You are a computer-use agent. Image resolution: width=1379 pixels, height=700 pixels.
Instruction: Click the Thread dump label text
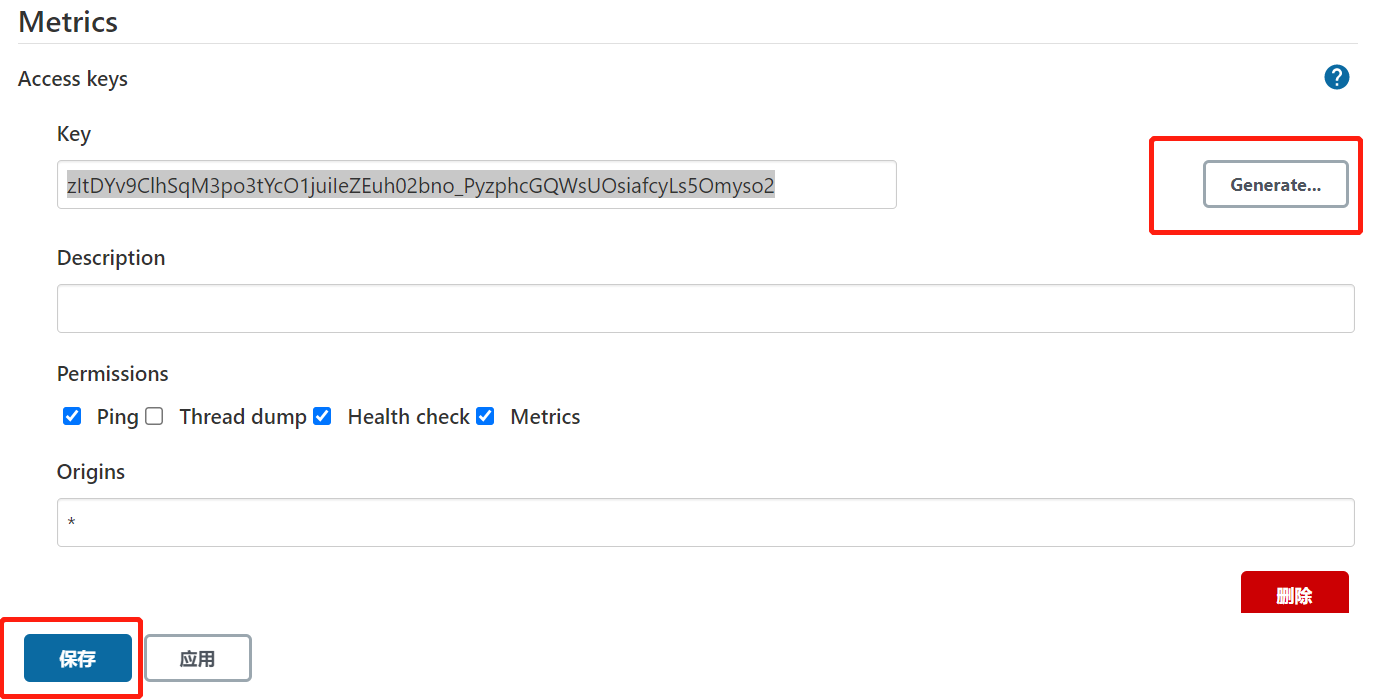[x=243, y=417]
